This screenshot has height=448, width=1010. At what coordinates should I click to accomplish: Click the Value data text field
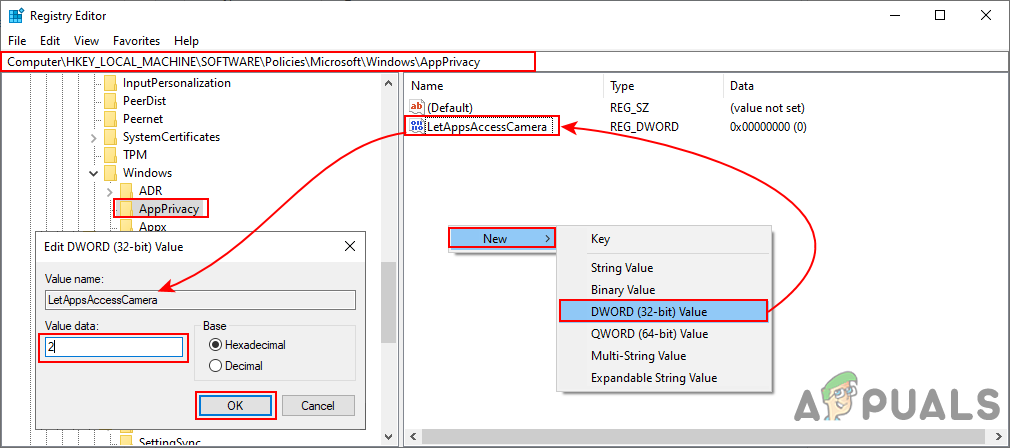click(x=115, y=347)
